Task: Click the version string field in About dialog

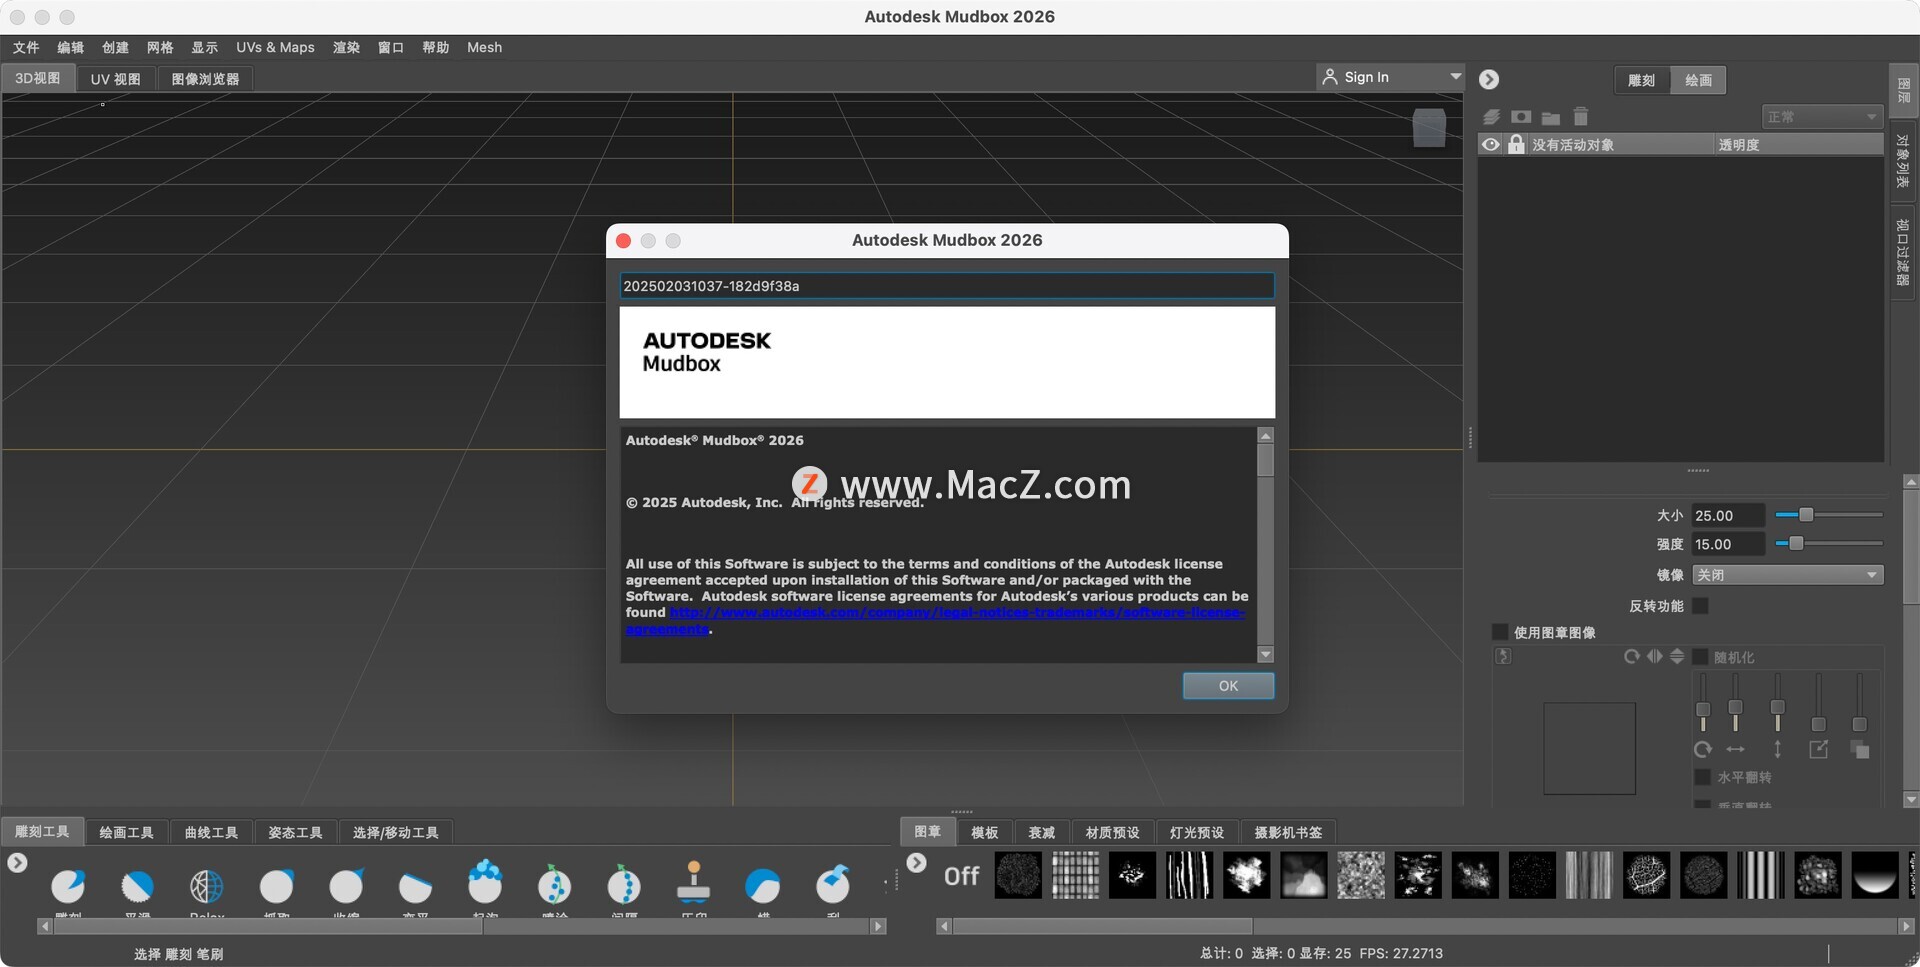Action: pos(947,286)
